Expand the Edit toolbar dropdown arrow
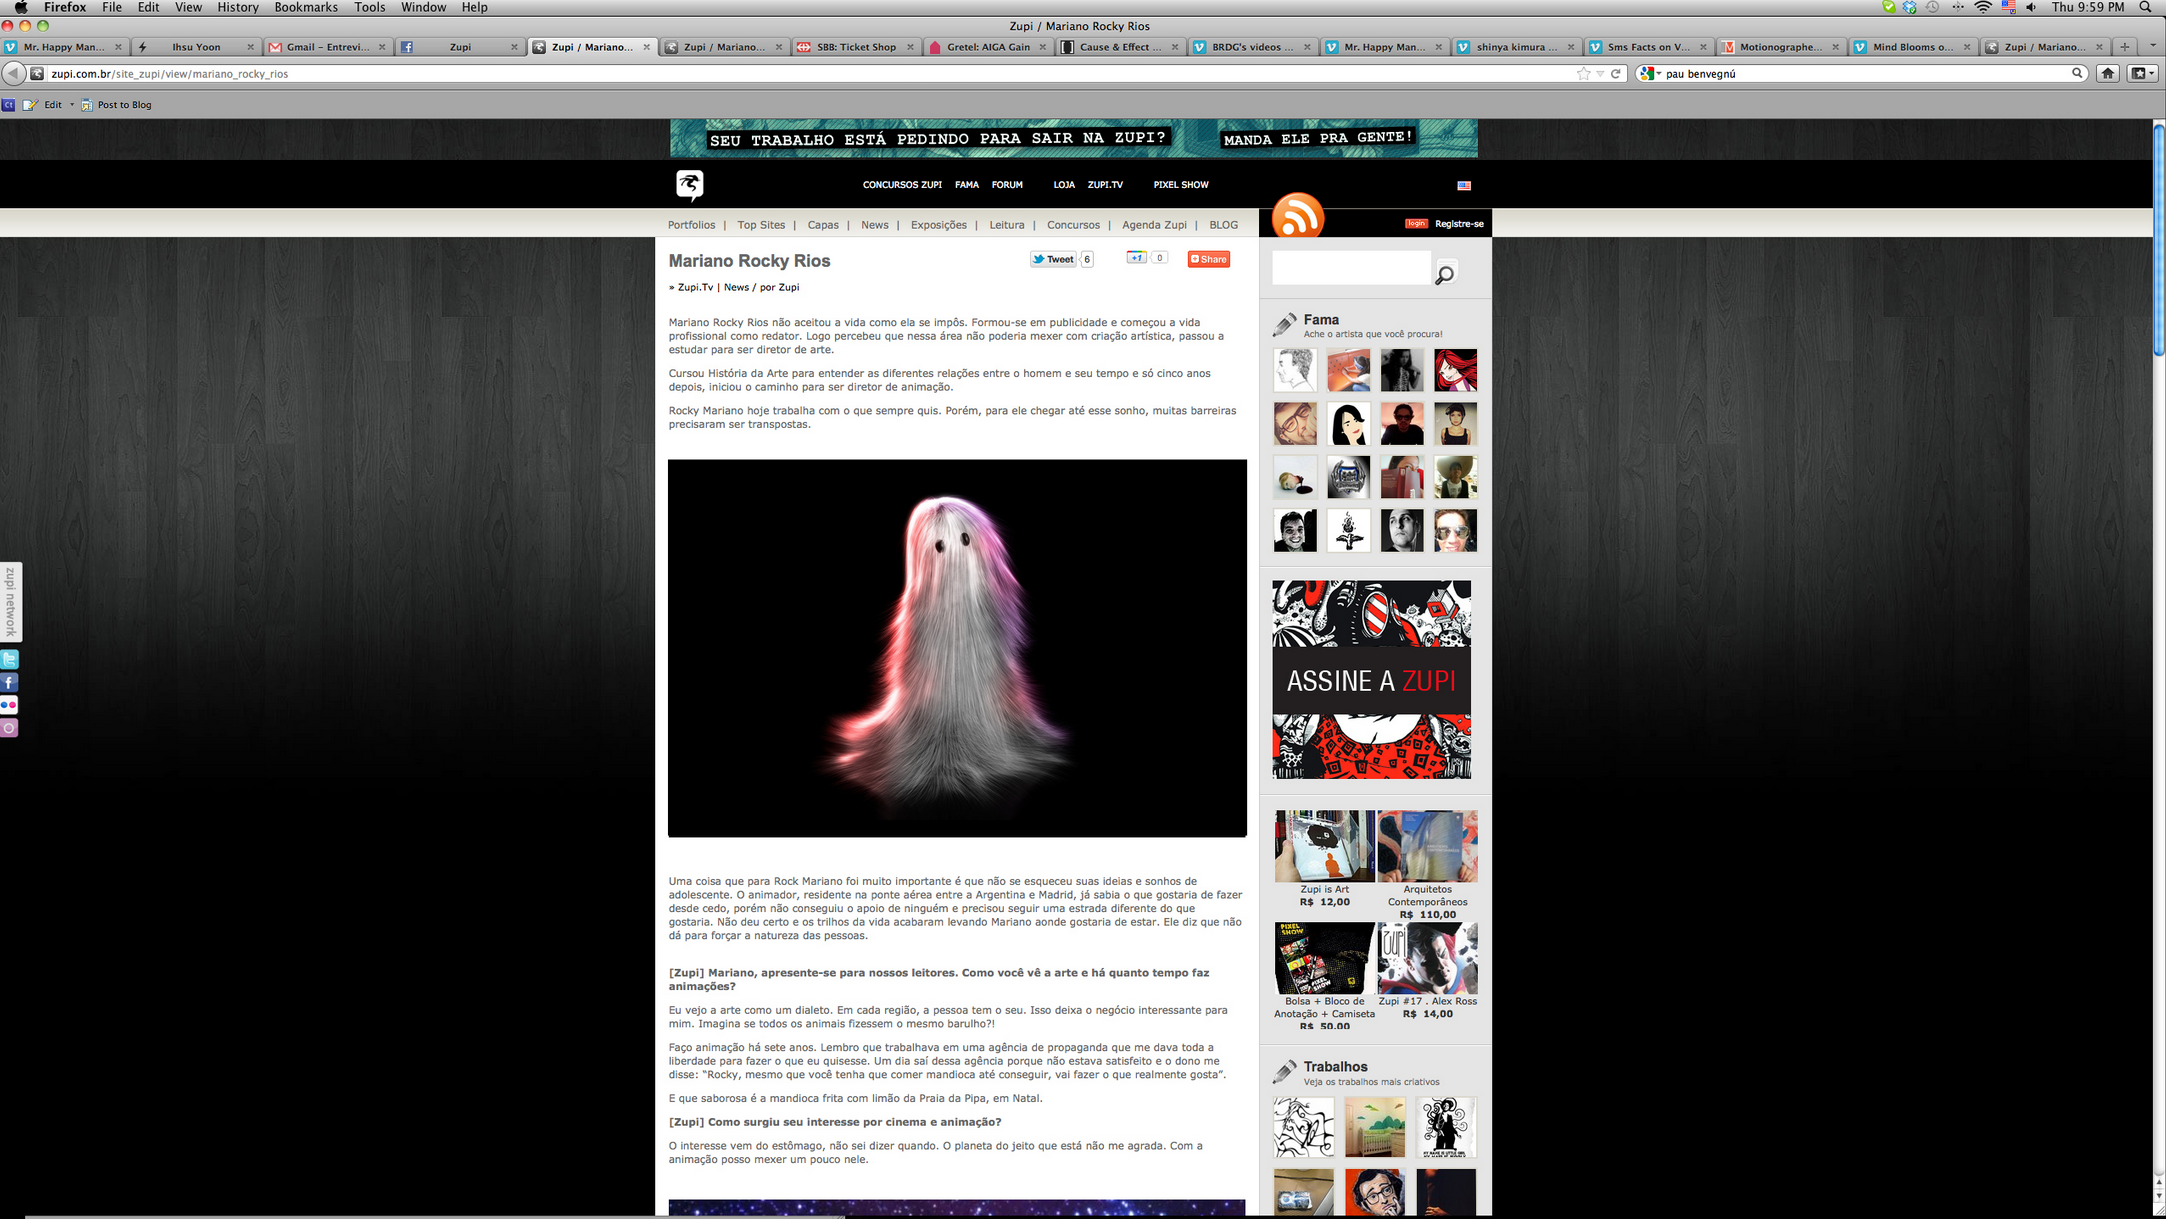 point(72,105)
